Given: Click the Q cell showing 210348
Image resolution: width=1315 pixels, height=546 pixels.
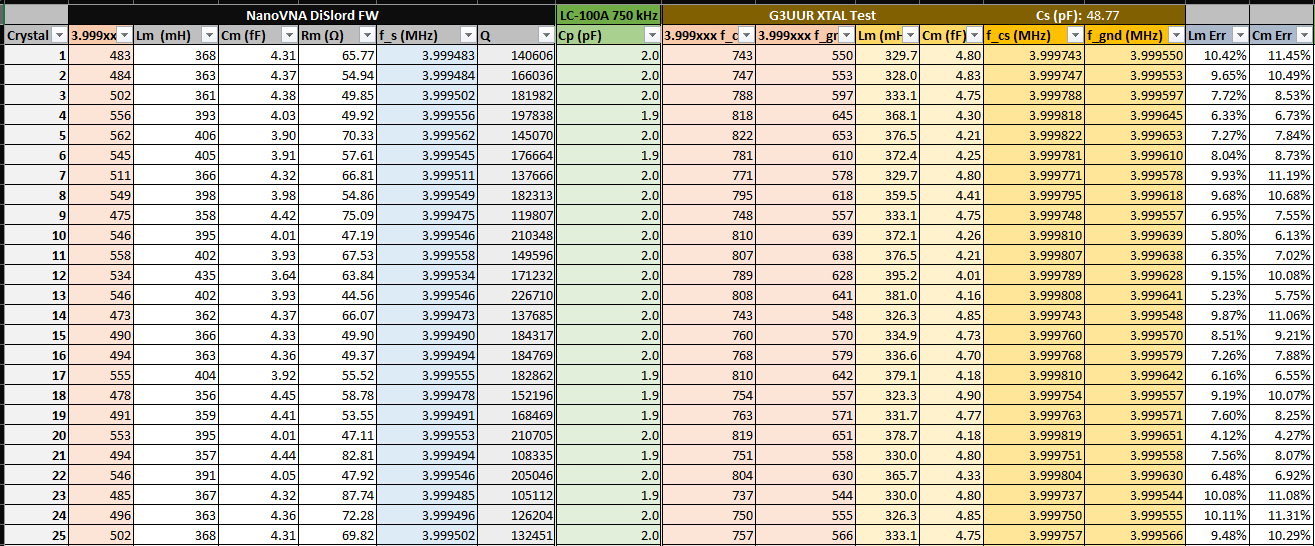Looking at the screenshot, I should [x=517, y=236].
